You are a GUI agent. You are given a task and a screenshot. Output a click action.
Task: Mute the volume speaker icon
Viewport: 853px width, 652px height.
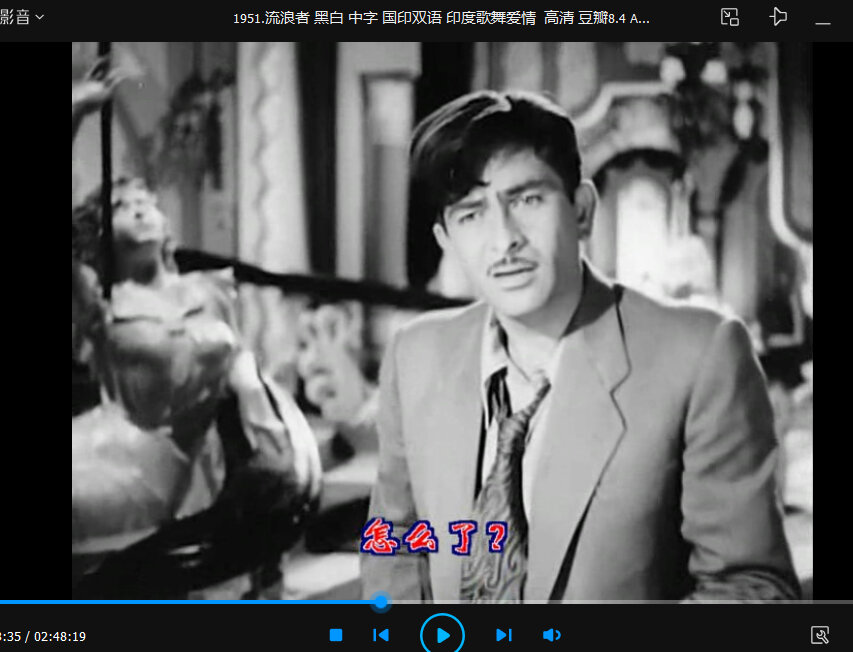pyautogui.click(x=552, y=635)
